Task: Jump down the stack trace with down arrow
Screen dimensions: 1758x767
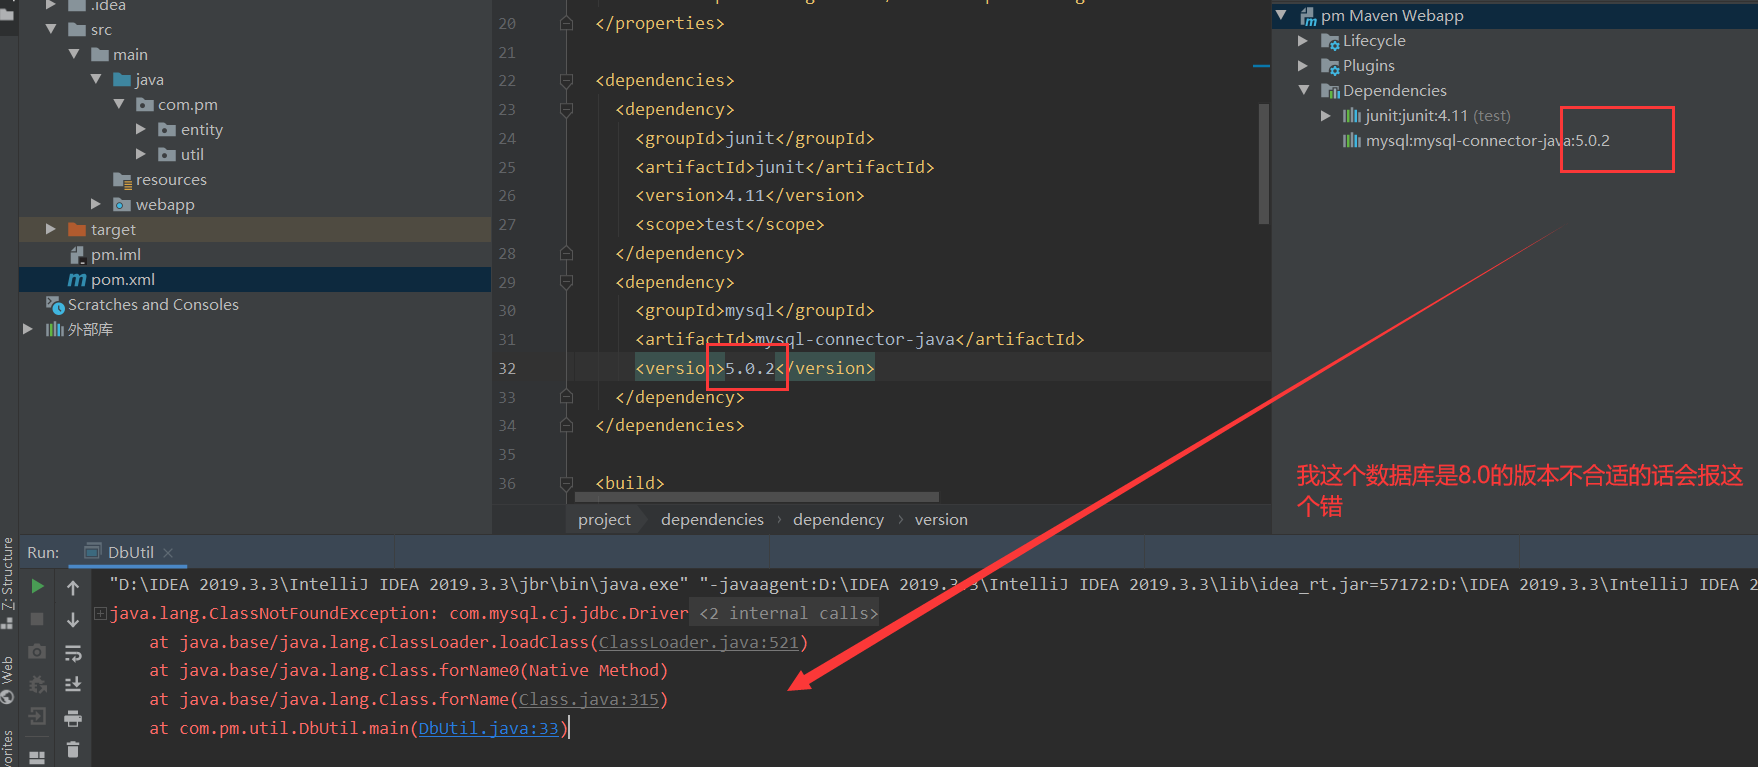Action: pos(73,620)
